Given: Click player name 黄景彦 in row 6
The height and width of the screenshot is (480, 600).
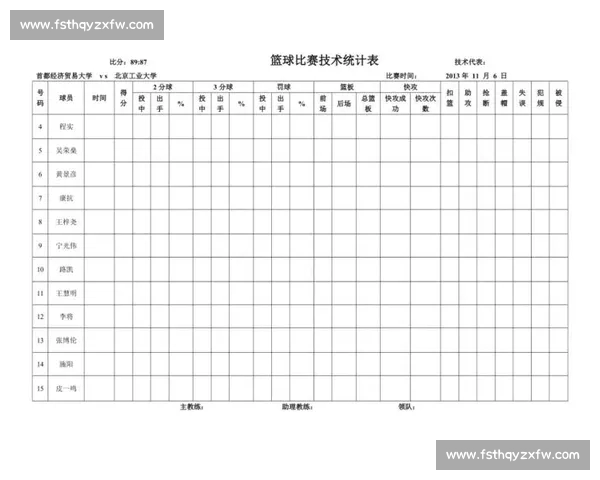Looking at the screenshot, I should 66,174.
